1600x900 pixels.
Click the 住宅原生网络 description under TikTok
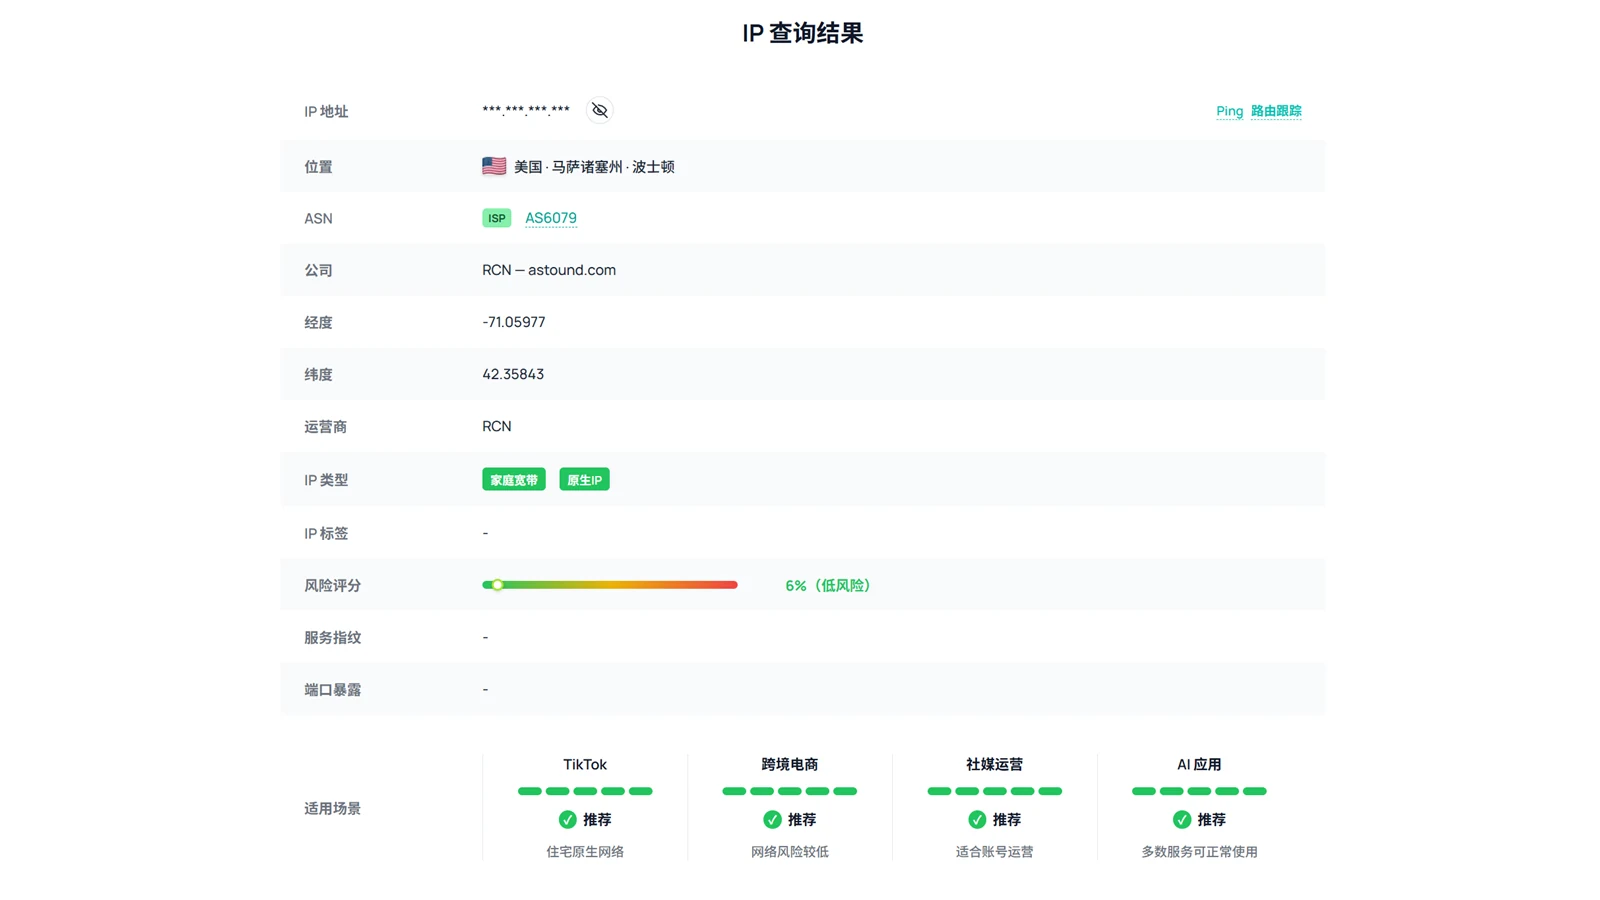(585, 852)
